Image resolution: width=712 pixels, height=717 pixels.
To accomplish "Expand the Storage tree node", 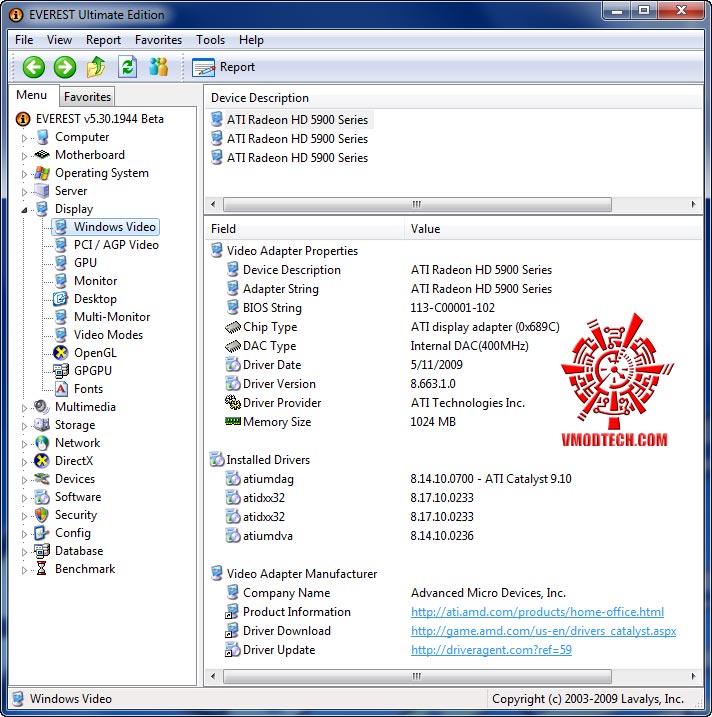I will 24,426.
